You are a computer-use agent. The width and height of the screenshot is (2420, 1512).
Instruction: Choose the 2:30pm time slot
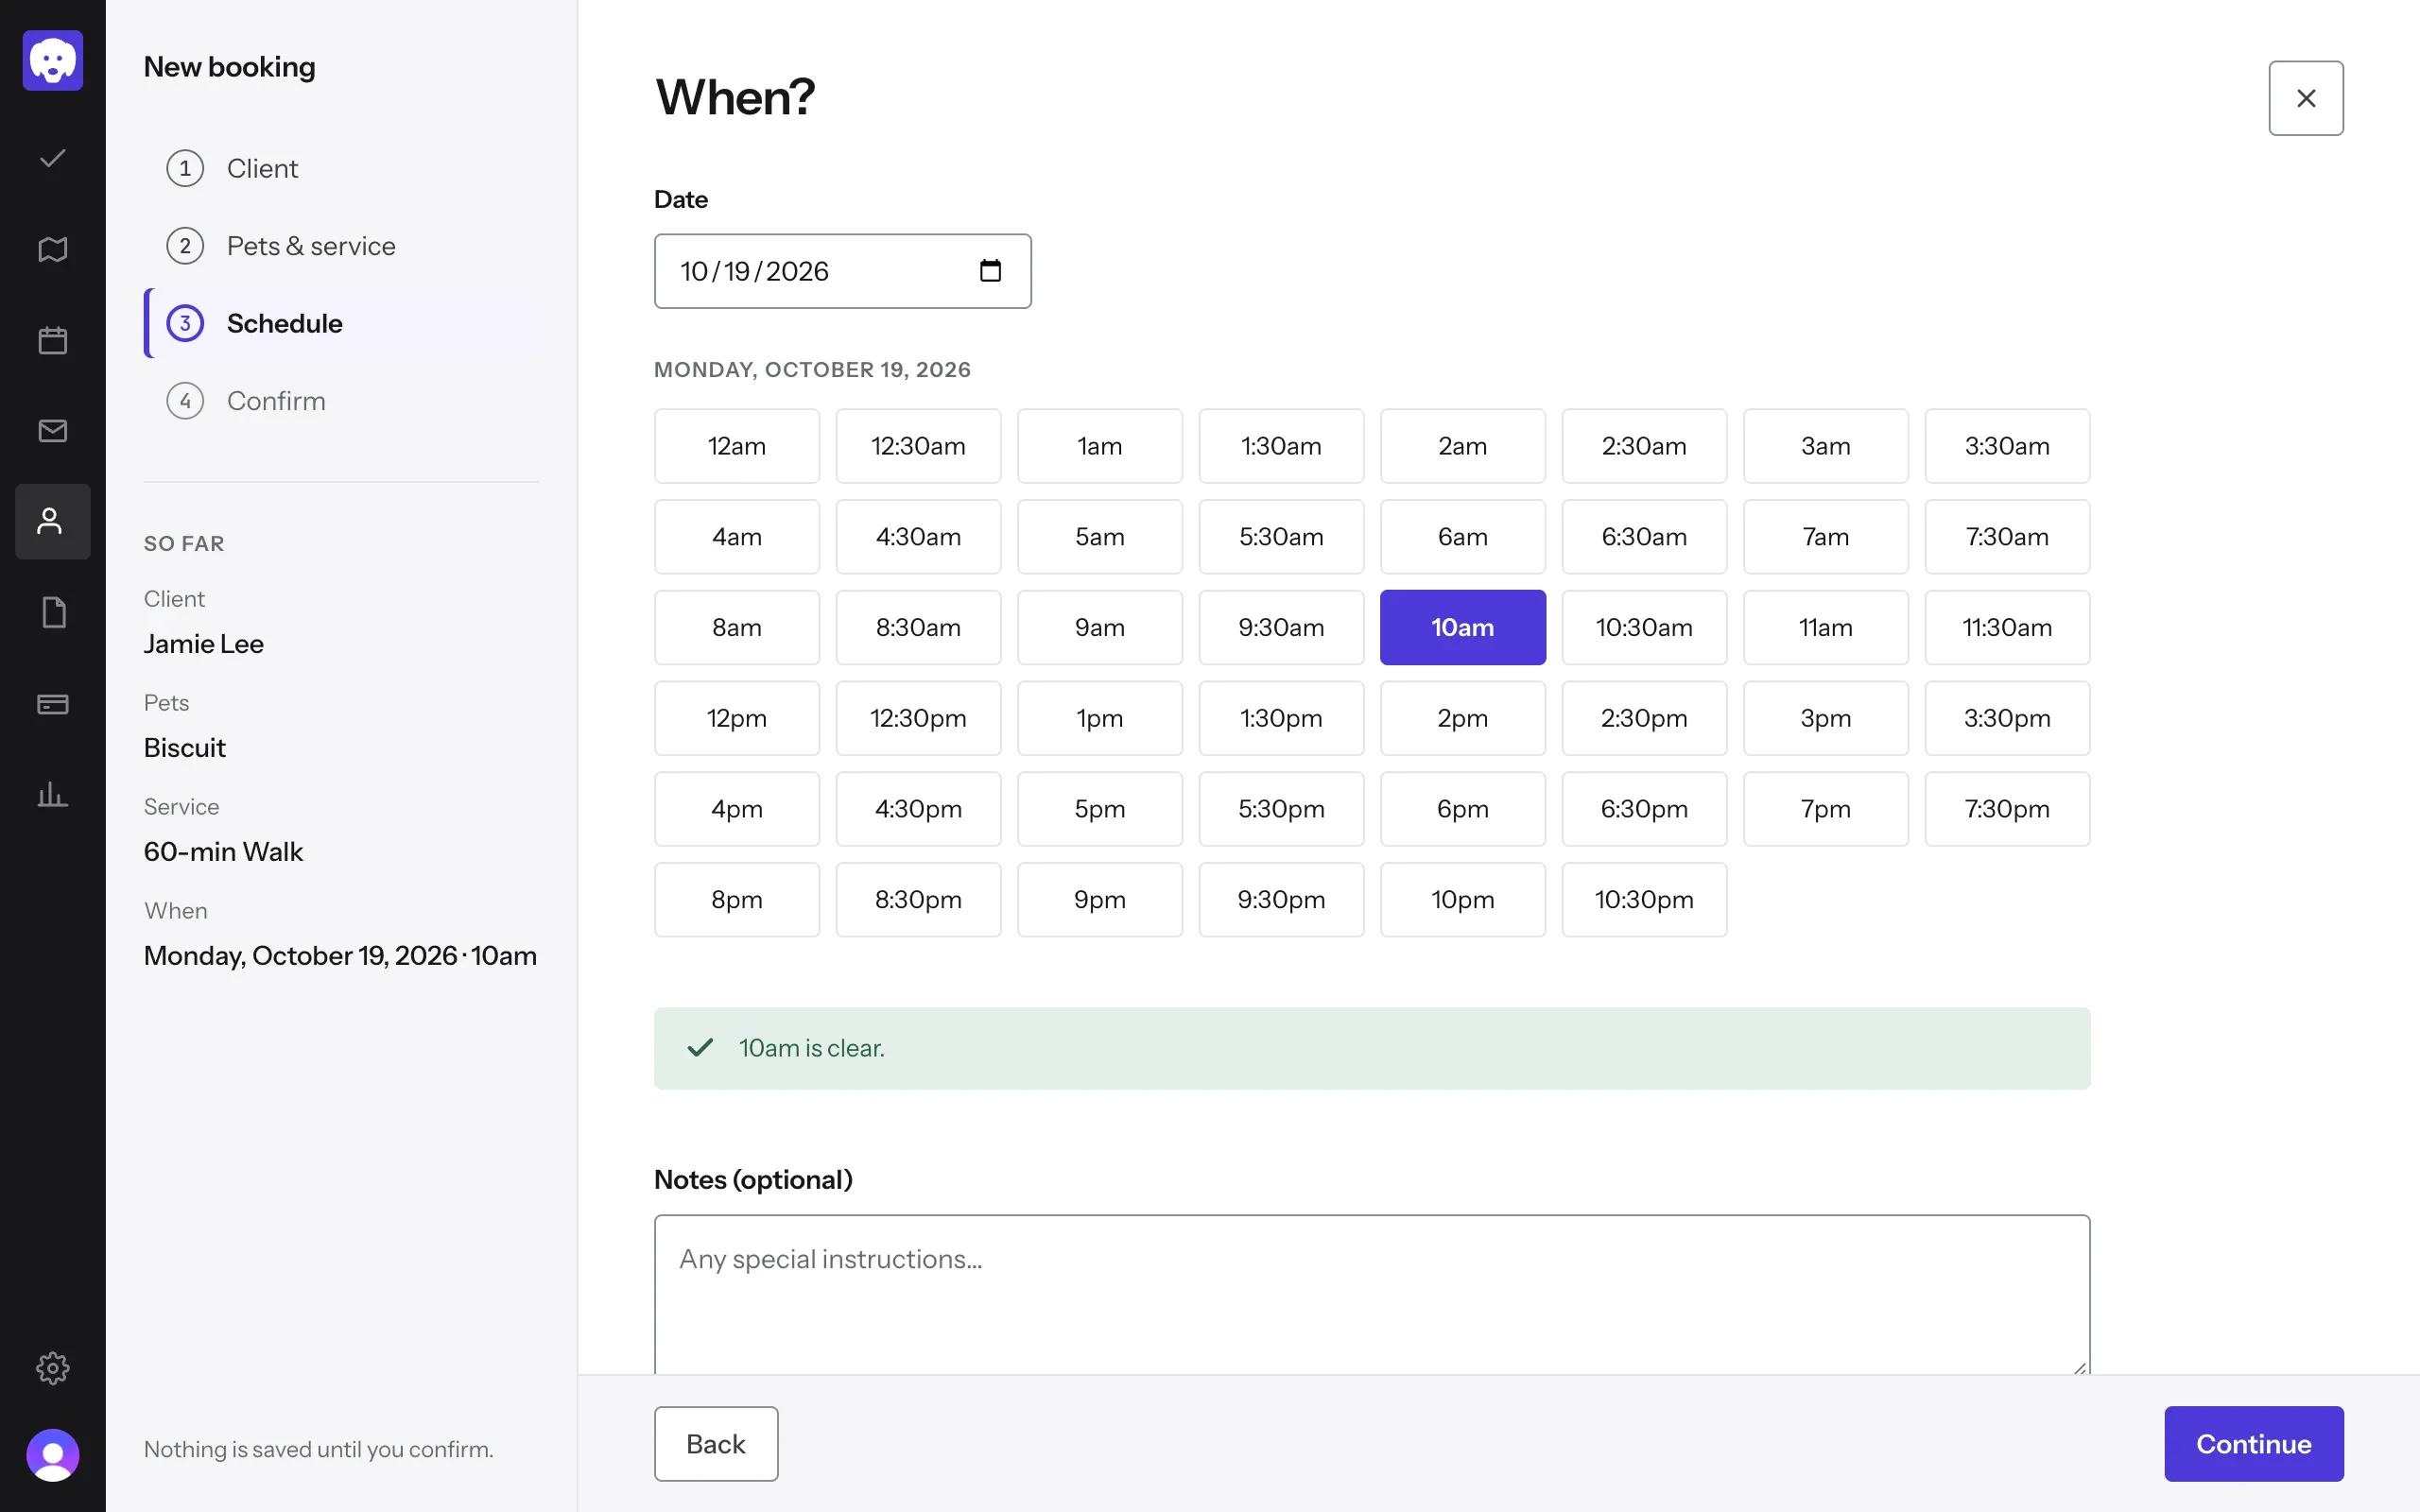coord(1644,718)
